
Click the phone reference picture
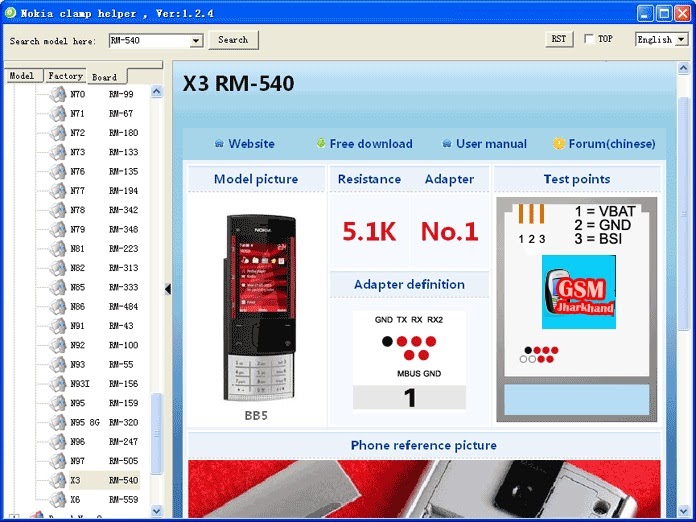(x=424, y=488)
